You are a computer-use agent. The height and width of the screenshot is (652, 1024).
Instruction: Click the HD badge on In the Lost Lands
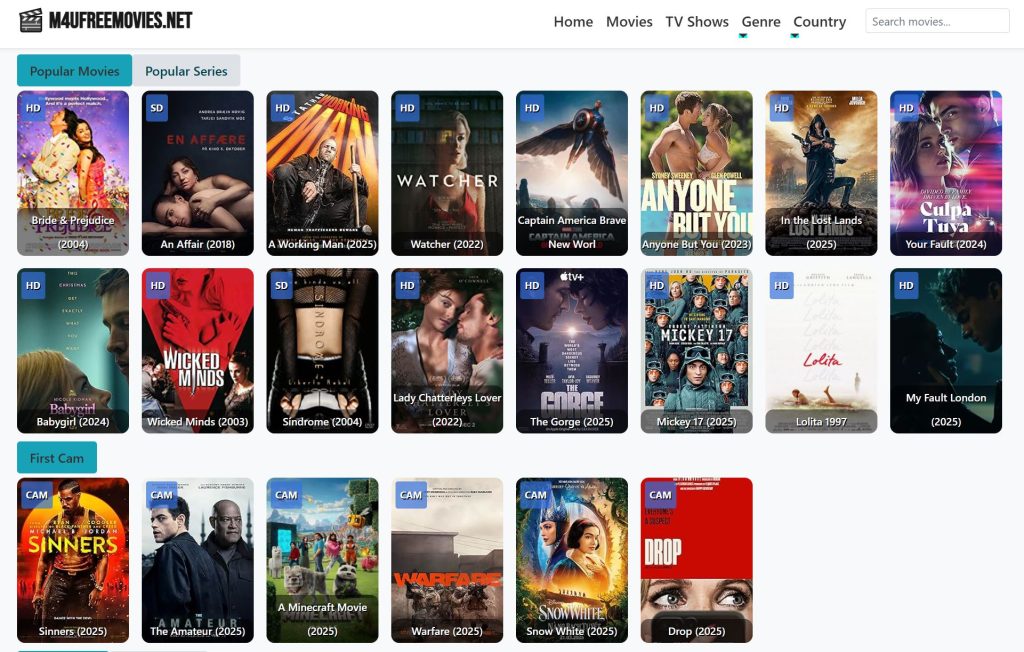[x=781, y=108]
